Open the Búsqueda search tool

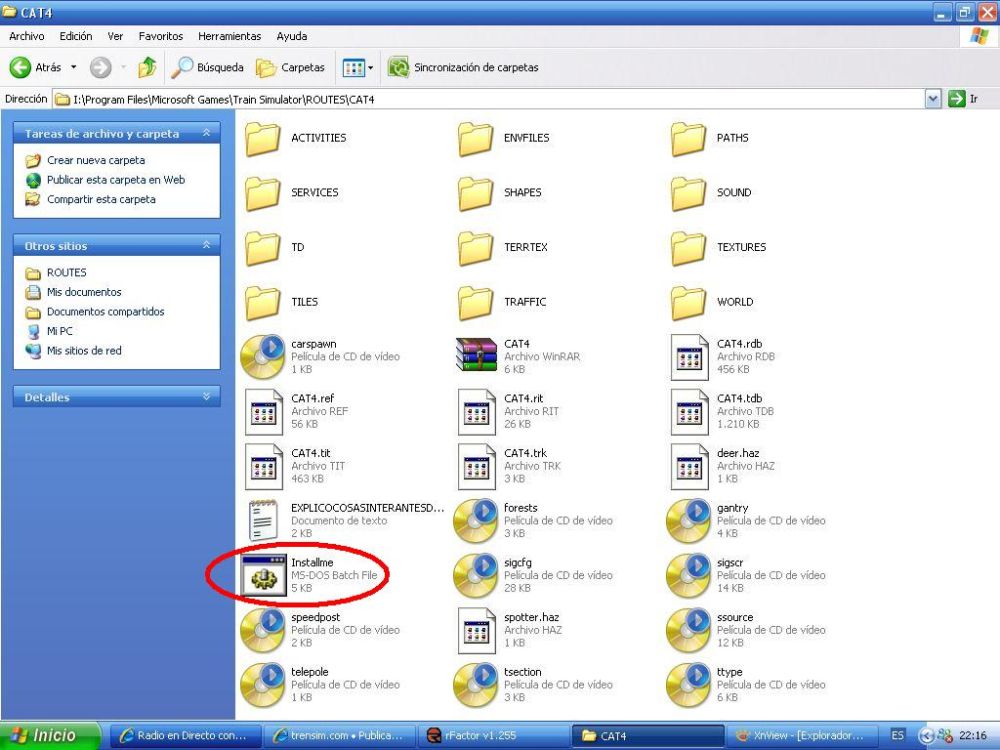(x=208, y=68)
